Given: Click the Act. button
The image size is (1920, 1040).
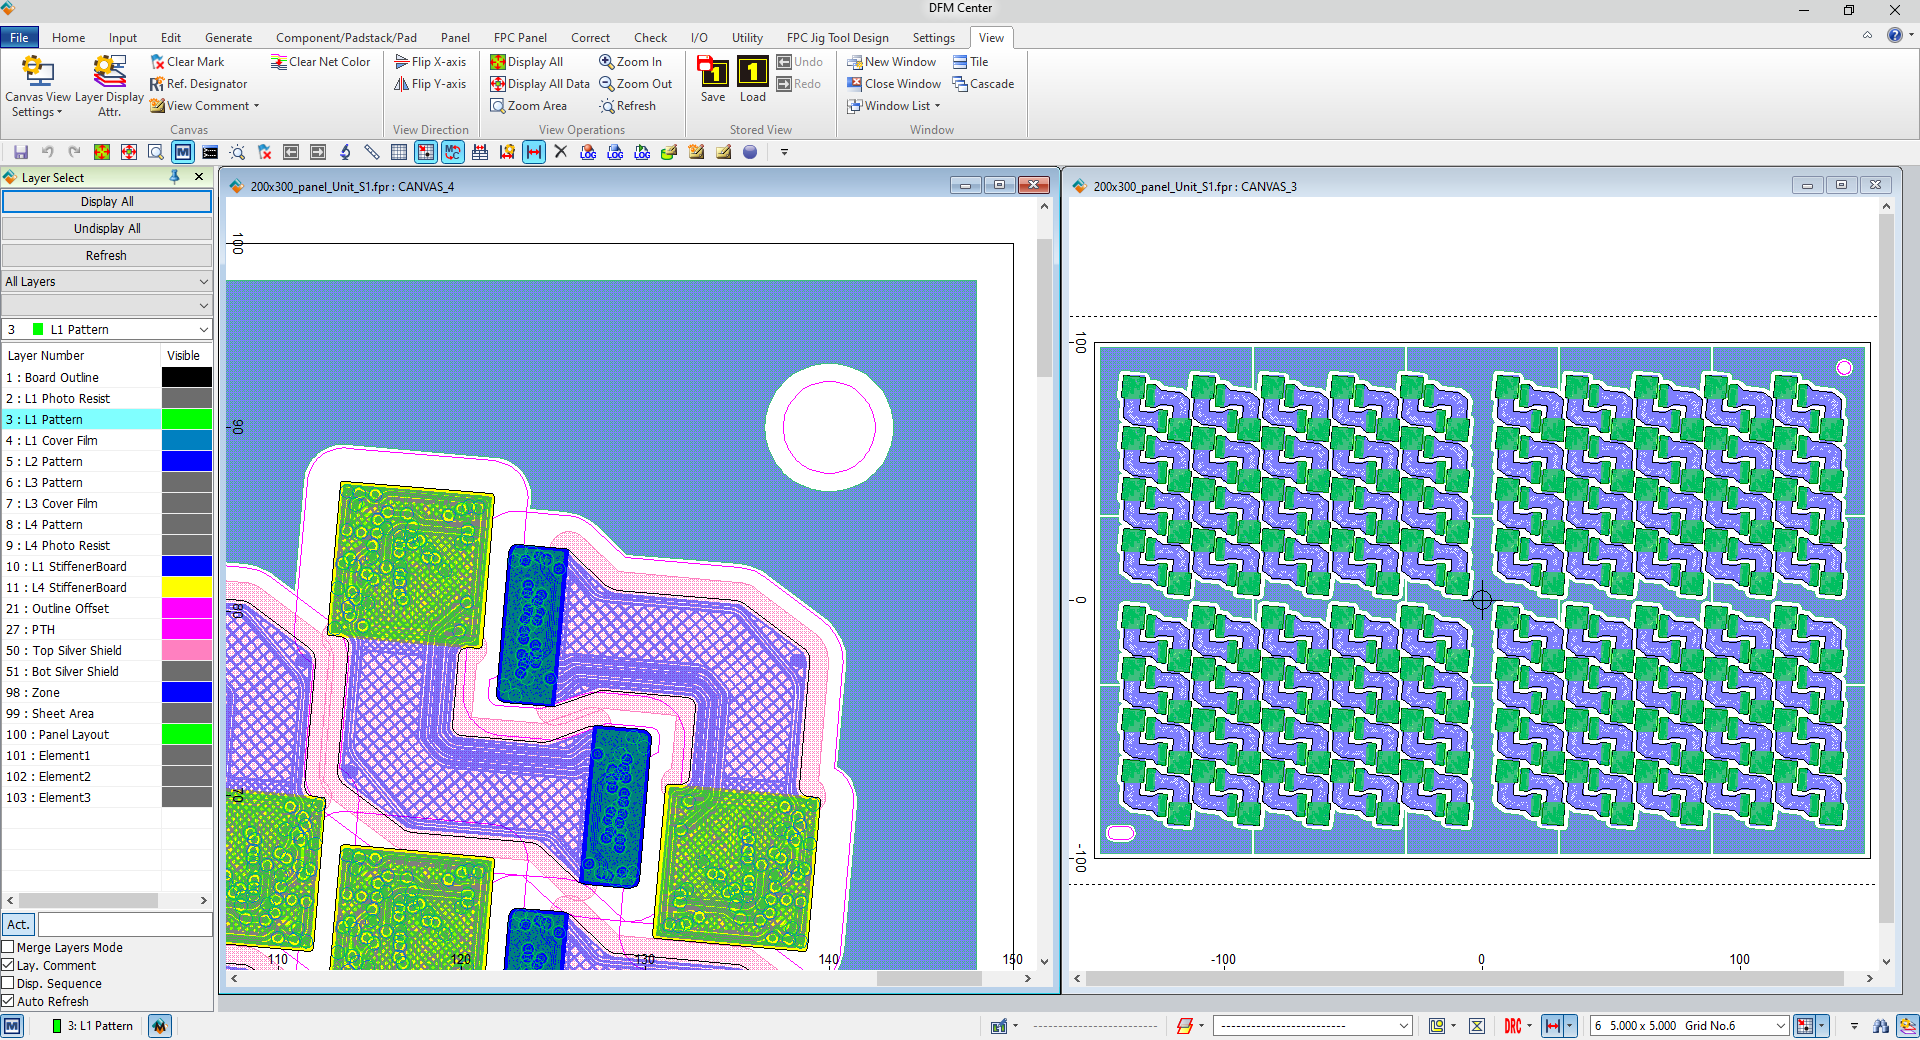Looking at the screenshot, I should pos(18,924).
